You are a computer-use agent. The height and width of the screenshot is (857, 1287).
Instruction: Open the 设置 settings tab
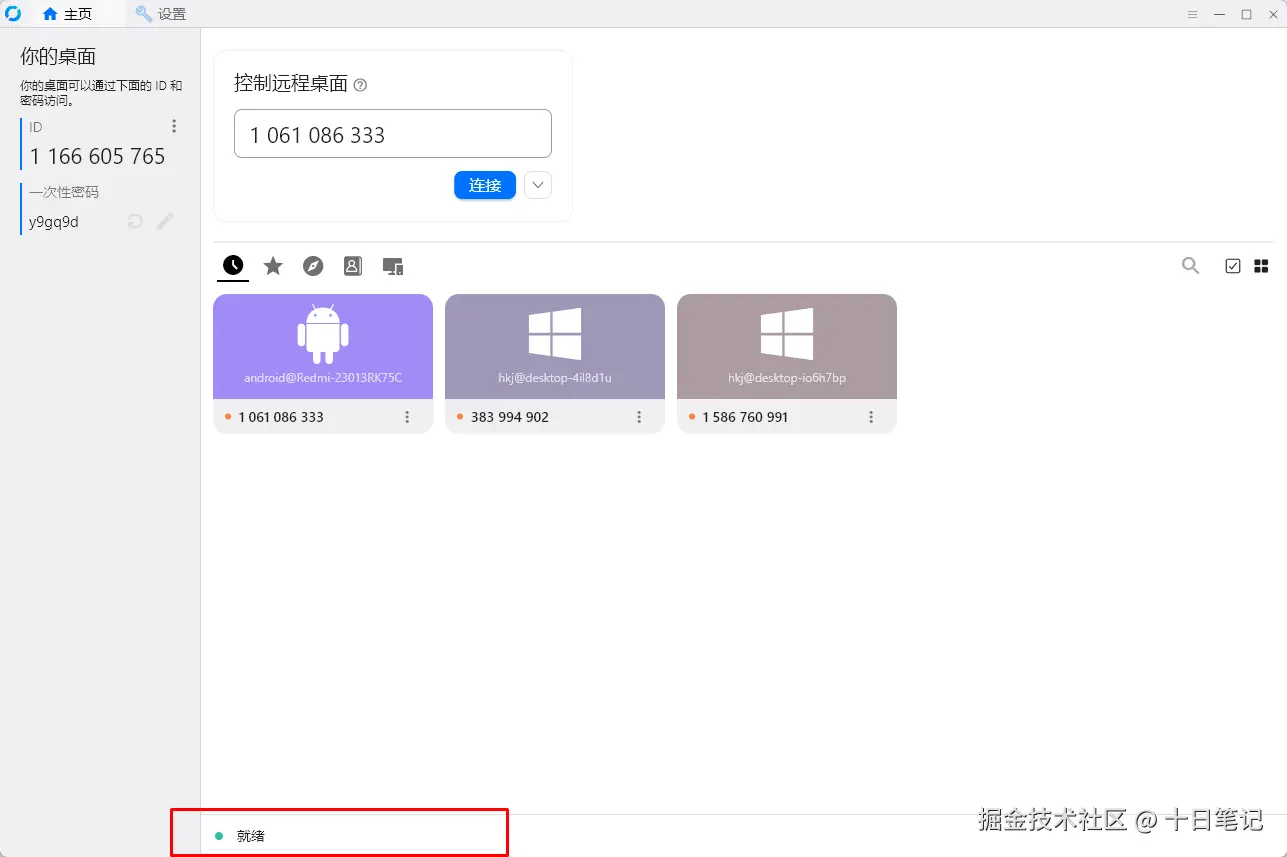(x=160, y=14)
